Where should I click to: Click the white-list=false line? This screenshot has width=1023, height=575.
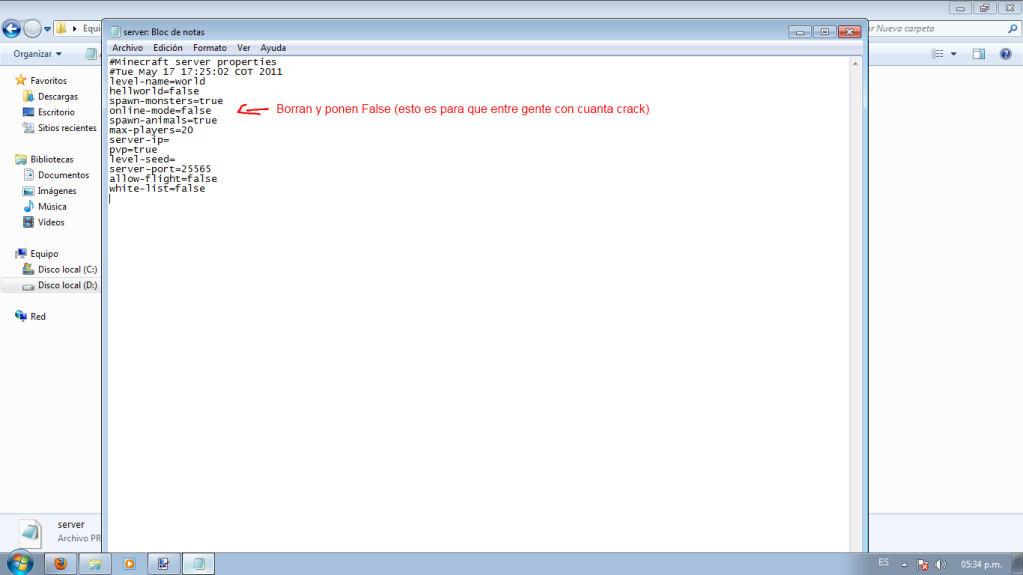click(x=157, y=189)
